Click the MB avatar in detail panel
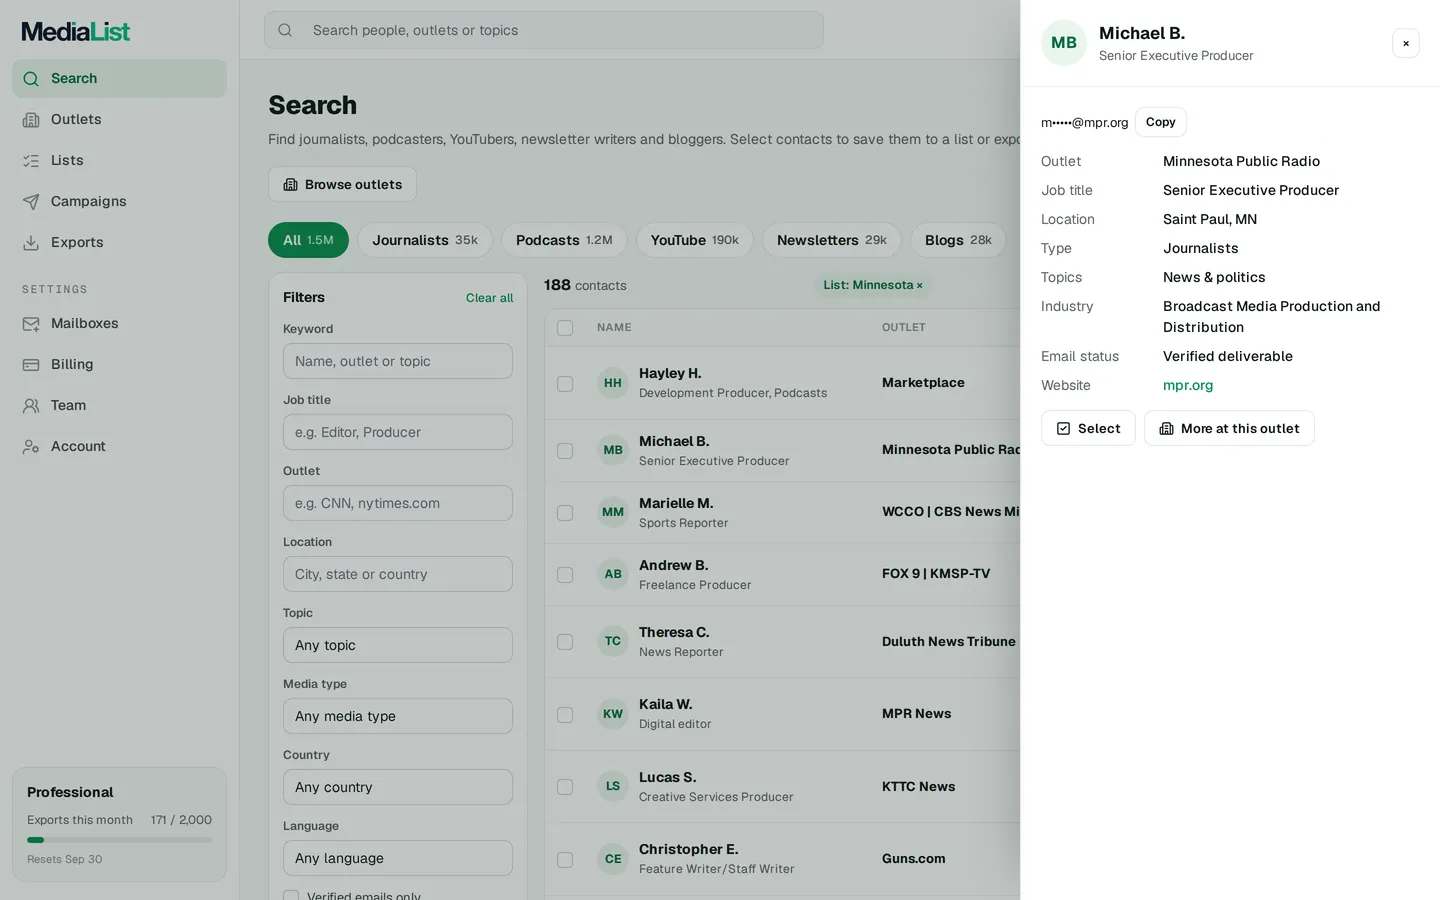Viewport: 1440px width, 900px height. [1064, 43]
